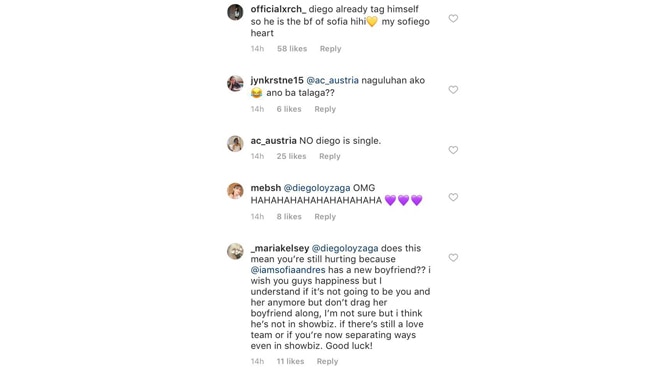Viewport: 660px width, 368px height.
Task: Open jynkrstne15's avatar thumbnail
Action: coord(235,83)
